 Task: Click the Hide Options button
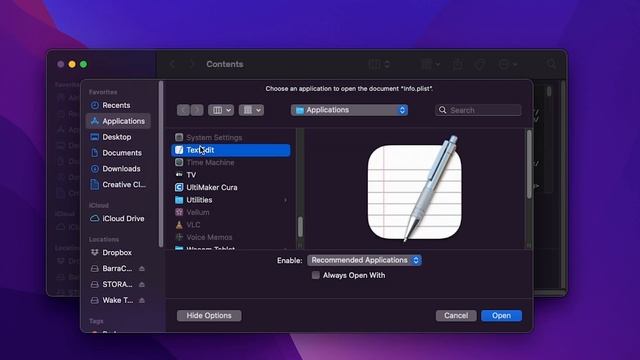click(209, 316)
